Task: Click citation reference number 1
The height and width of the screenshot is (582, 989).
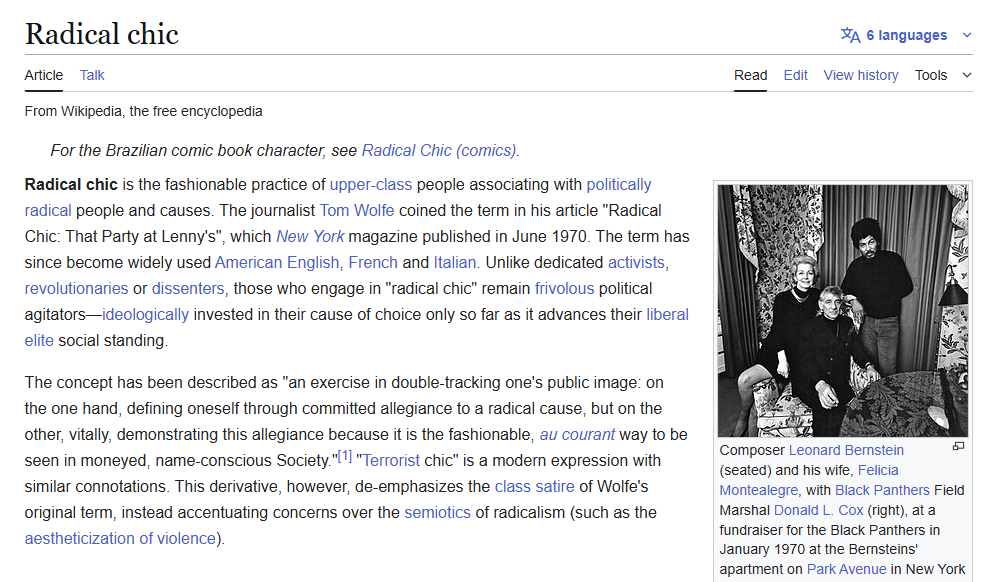Action: [x=344, y=456]
